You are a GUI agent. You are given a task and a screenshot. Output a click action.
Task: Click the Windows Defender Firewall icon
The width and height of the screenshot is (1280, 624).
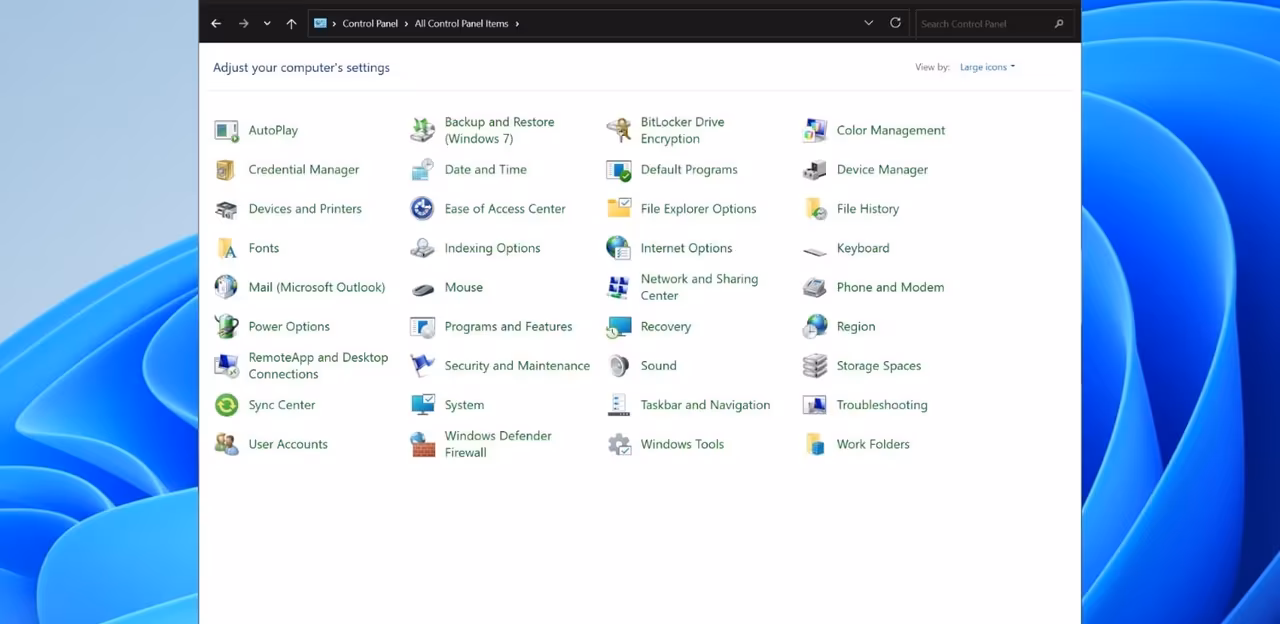pos(423,444)
